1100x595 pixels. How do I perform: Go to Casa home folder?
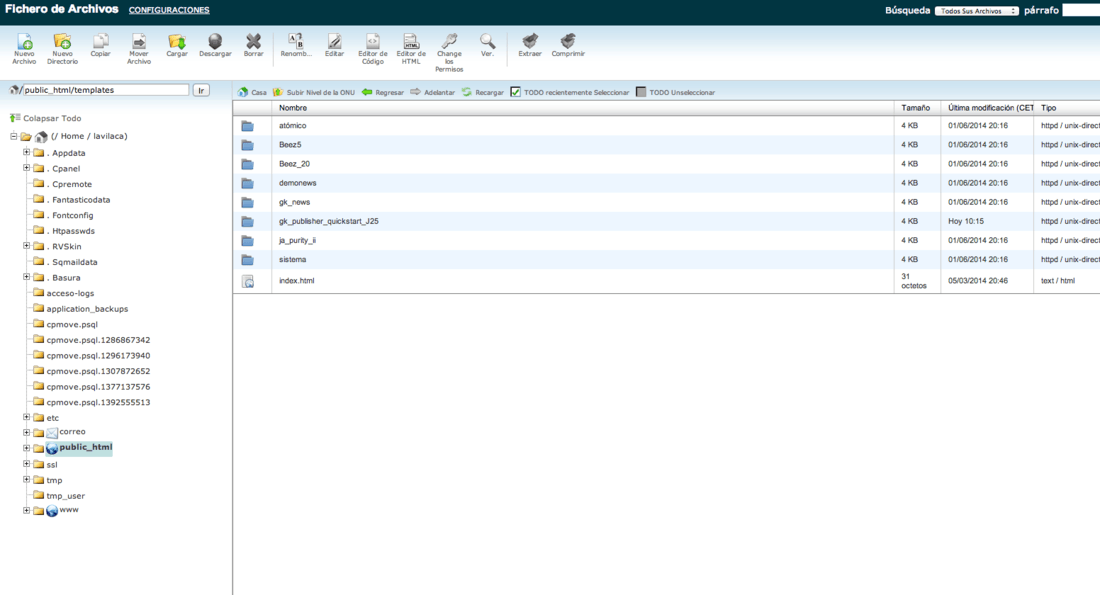(252, 92)
